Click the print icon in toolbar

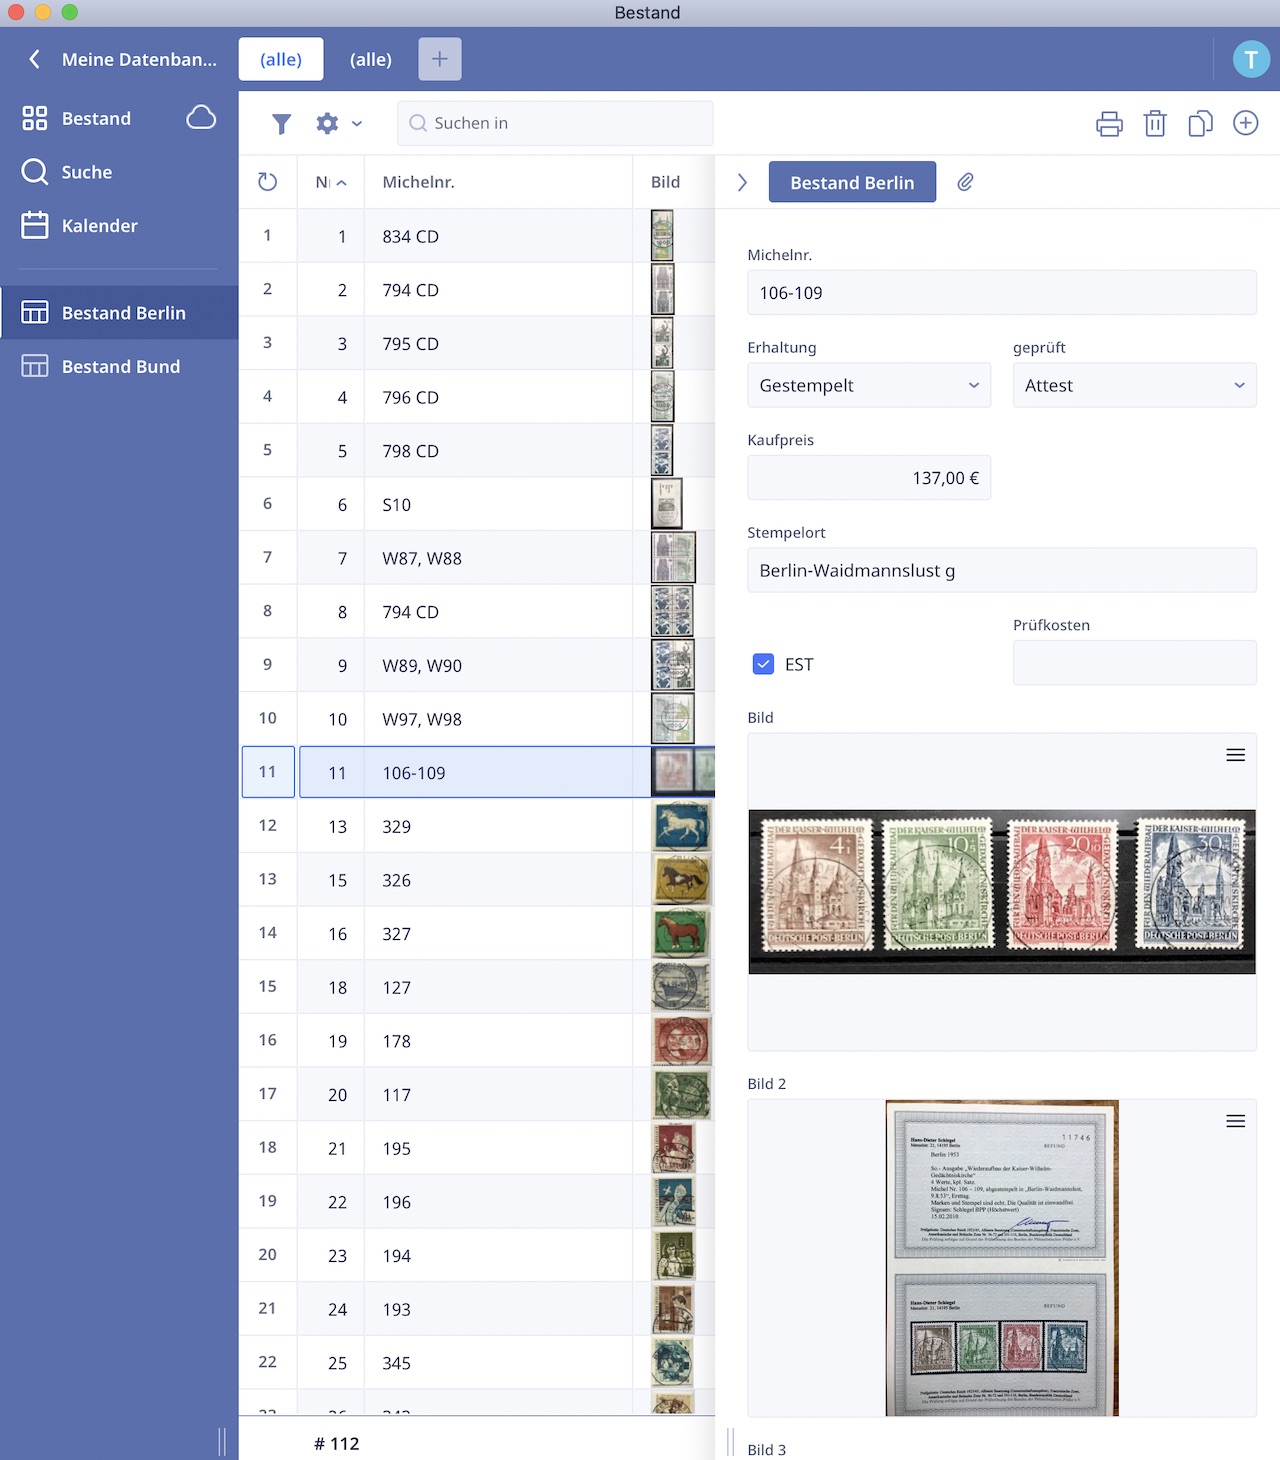(1109, 124)
